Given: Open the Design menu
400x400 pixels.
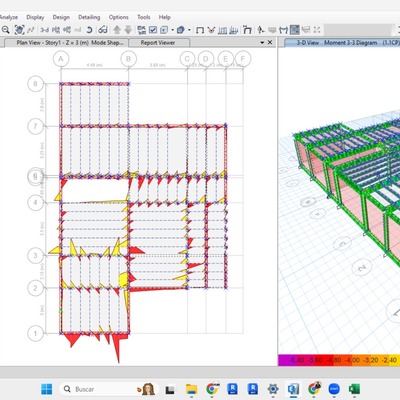Looking at the screenshot, I should click(61, 17).
